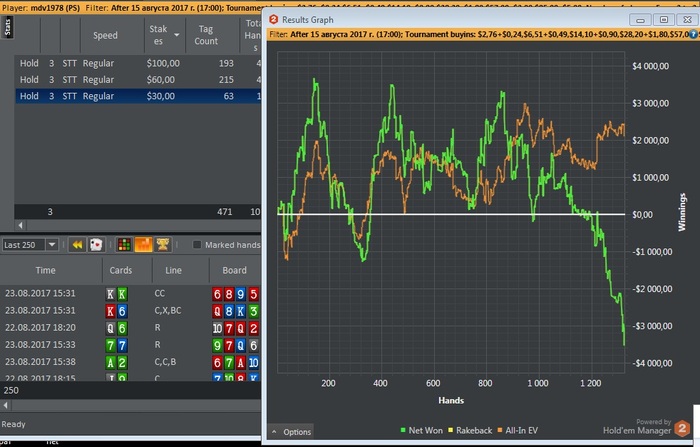Image resolution: width=700 pixels, height=447 pixels.
Task: Click the K K hole cards in first row
Action: pyautogui.click(x=116, y=294)
